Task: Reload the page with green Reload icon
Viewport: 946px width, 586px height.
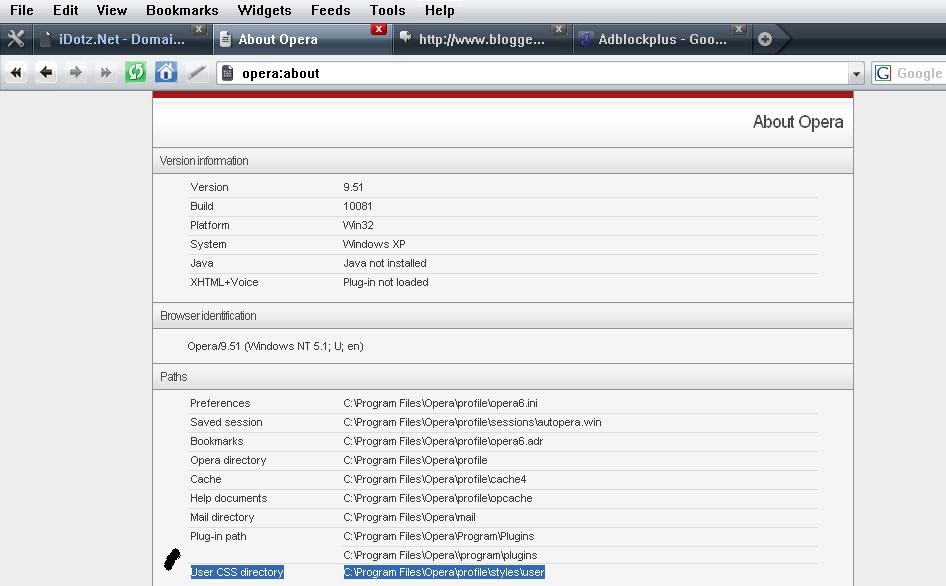Action: click(x=135, y=73)
